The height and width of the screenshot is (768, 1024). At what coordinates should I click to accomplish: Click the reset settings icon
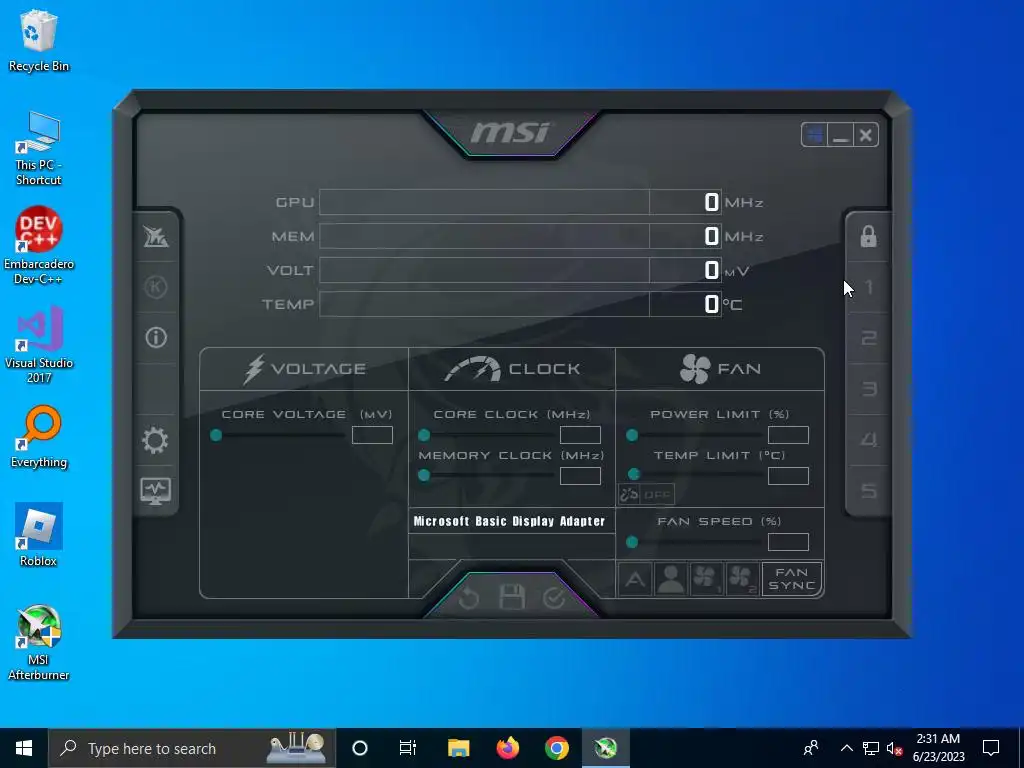(469, 597)
